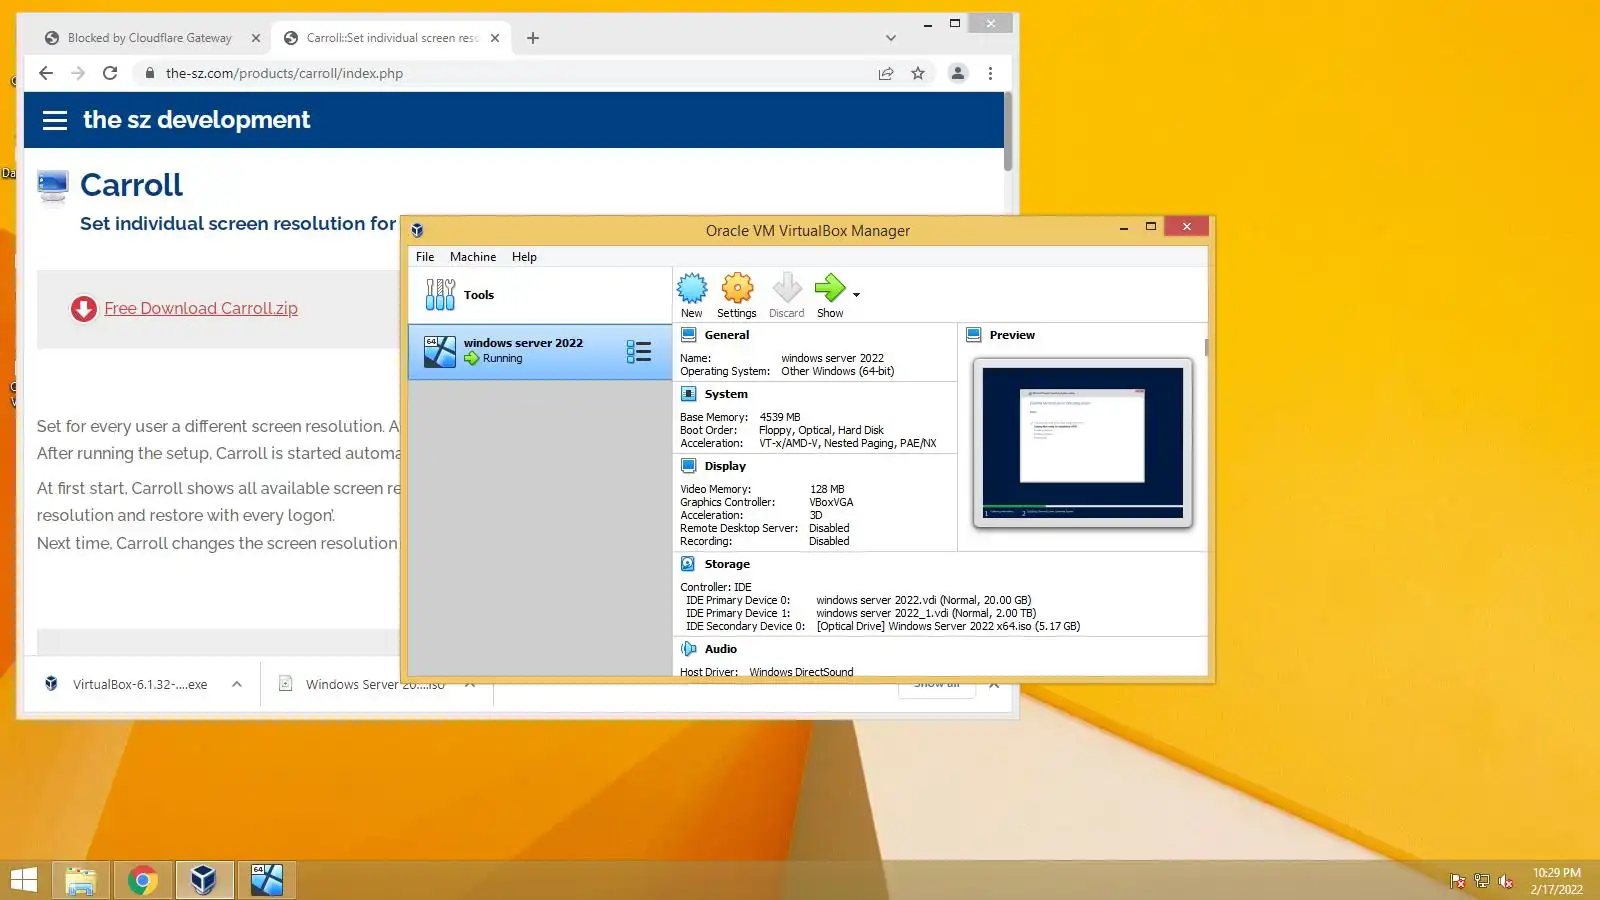This screenshot has width=1600, height=900.
Task: Open the Help menu in VirtualBox Manager
Action: (524, 257)
